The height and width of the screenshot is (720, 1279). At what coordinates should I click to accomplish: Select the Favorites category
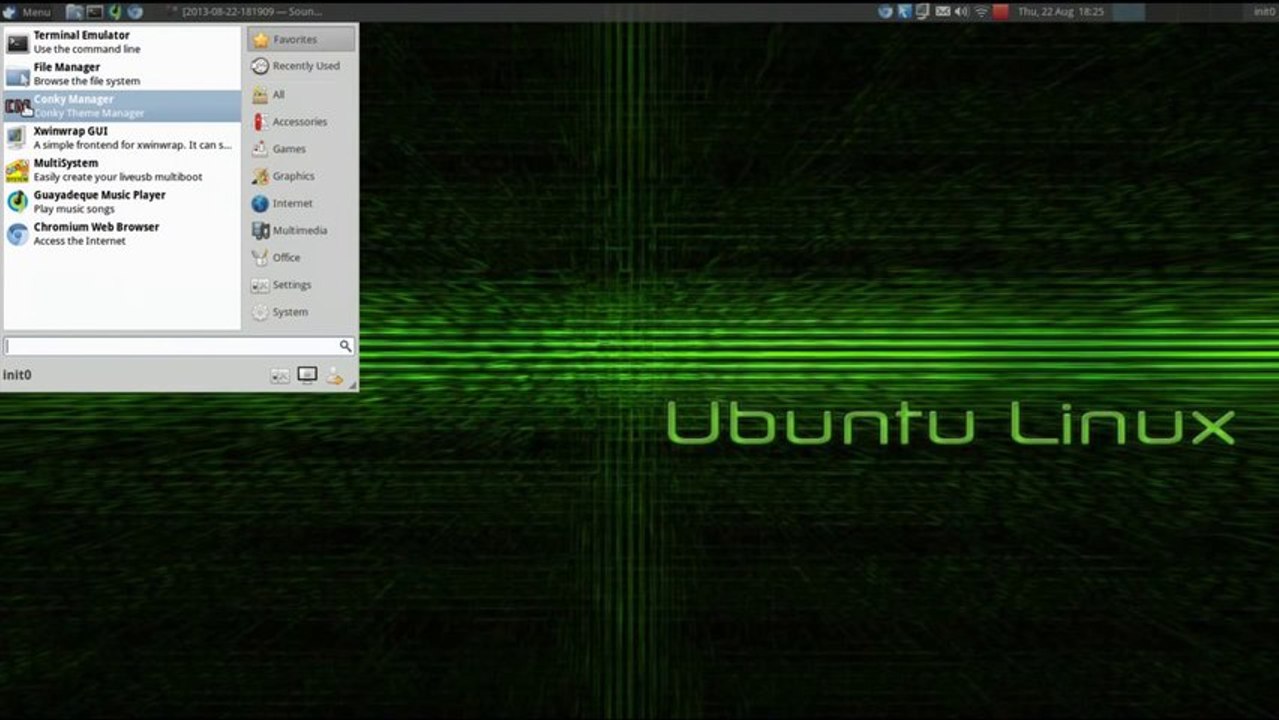tap(301, 40)
